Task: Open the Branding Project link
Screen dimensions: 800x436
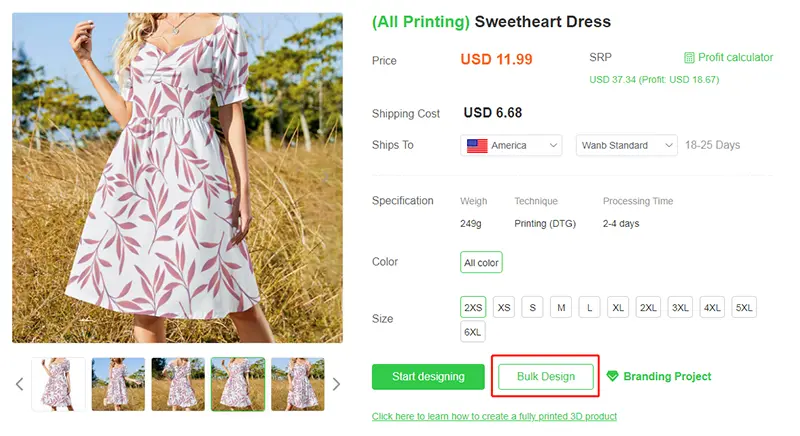Action: (667, 376)
